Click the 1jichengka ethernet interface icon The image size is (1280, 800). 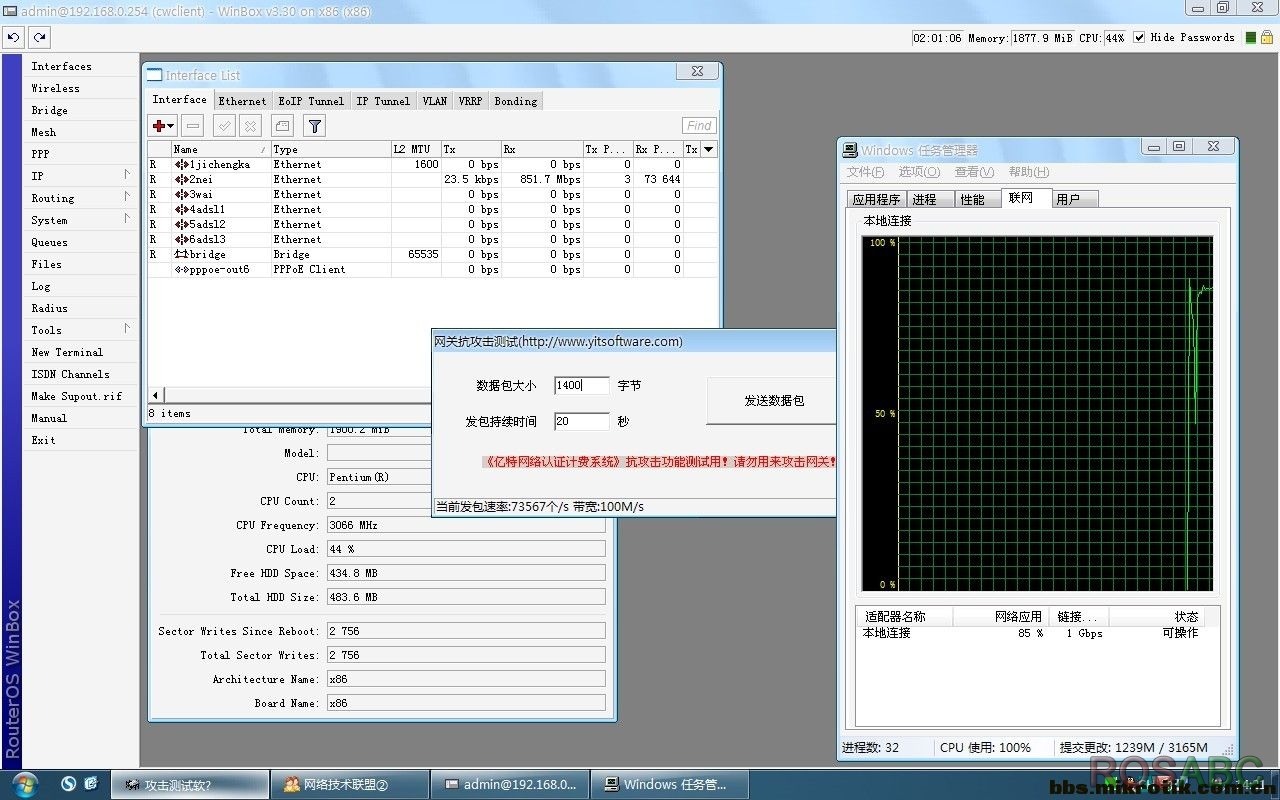click(181, 164)
